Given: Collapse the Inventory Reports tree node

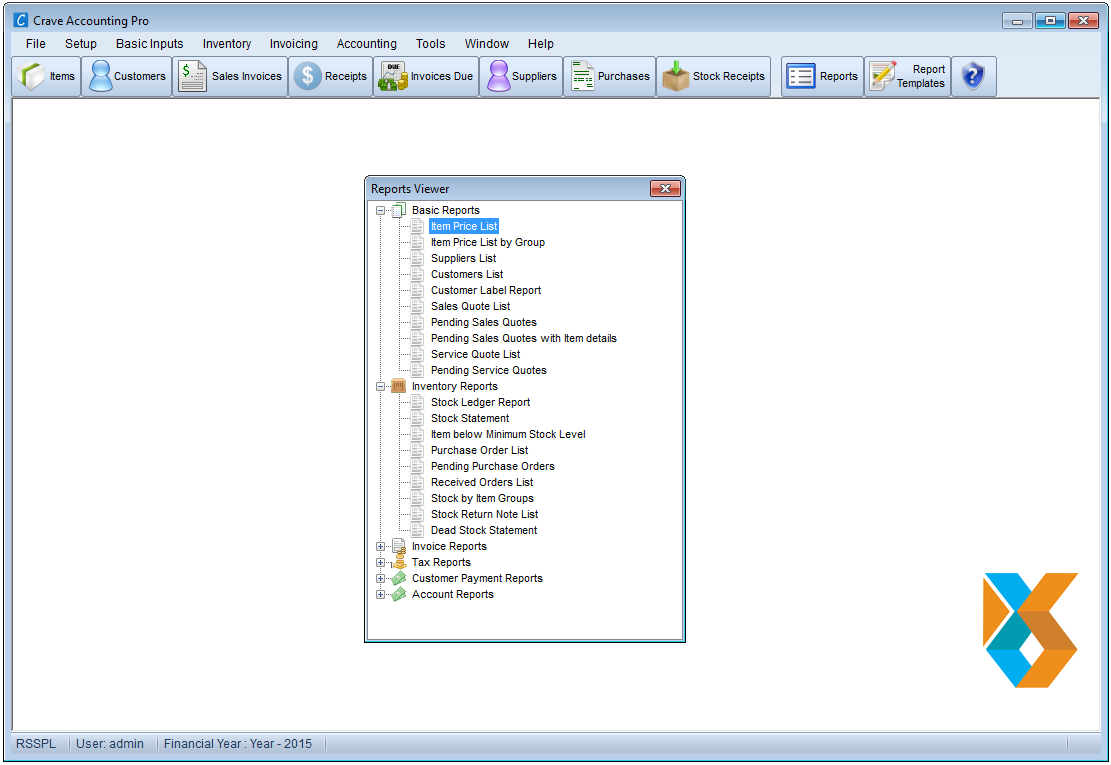Looking at the screenshot, I should tap(380, 387).
